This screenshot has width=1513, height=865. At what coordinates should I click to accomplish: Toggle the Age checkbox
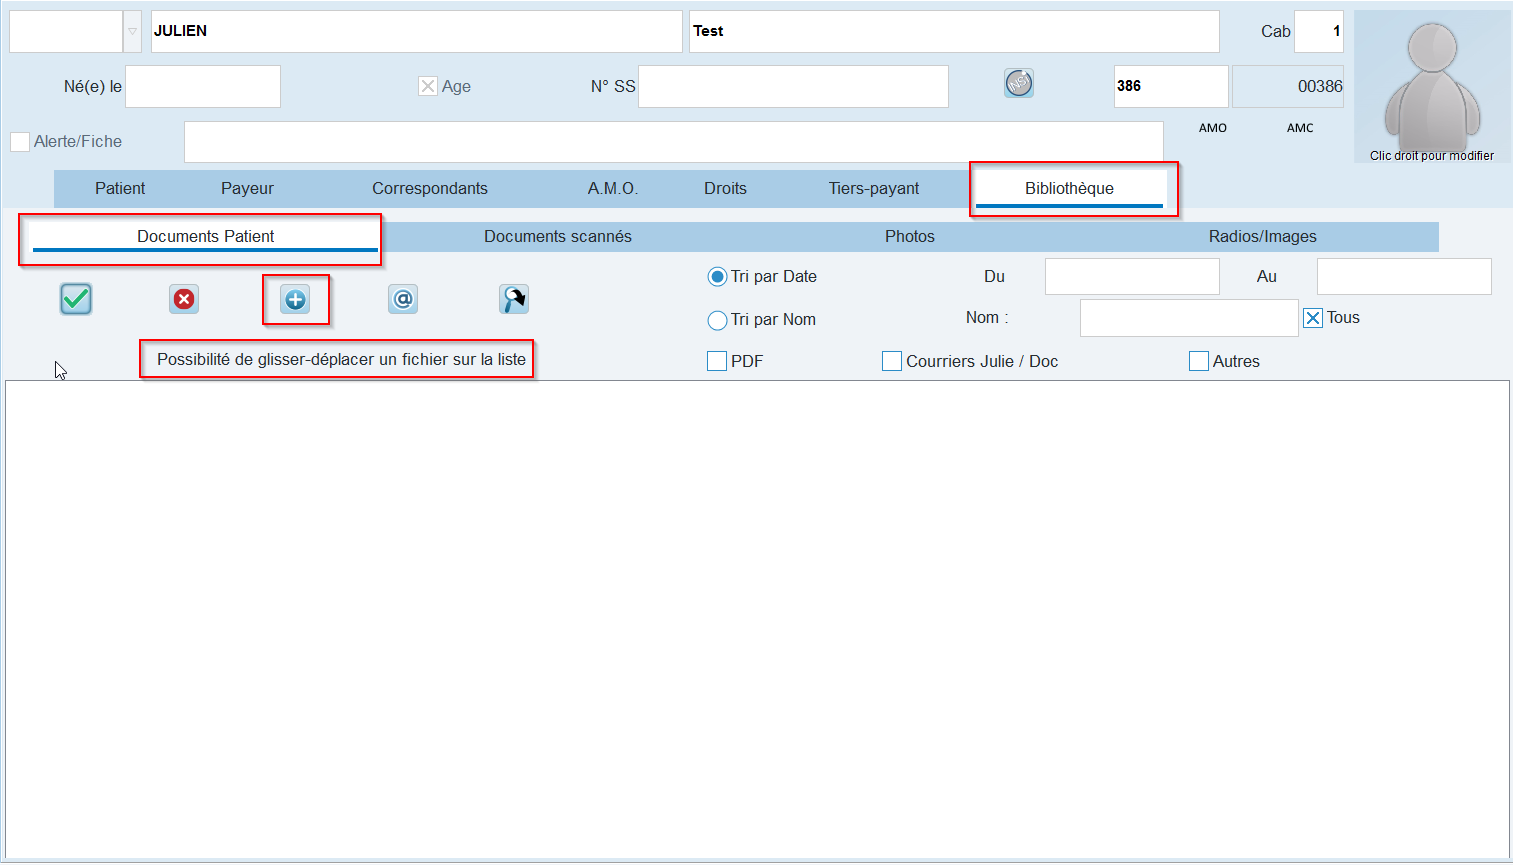(x=428, y=86)
